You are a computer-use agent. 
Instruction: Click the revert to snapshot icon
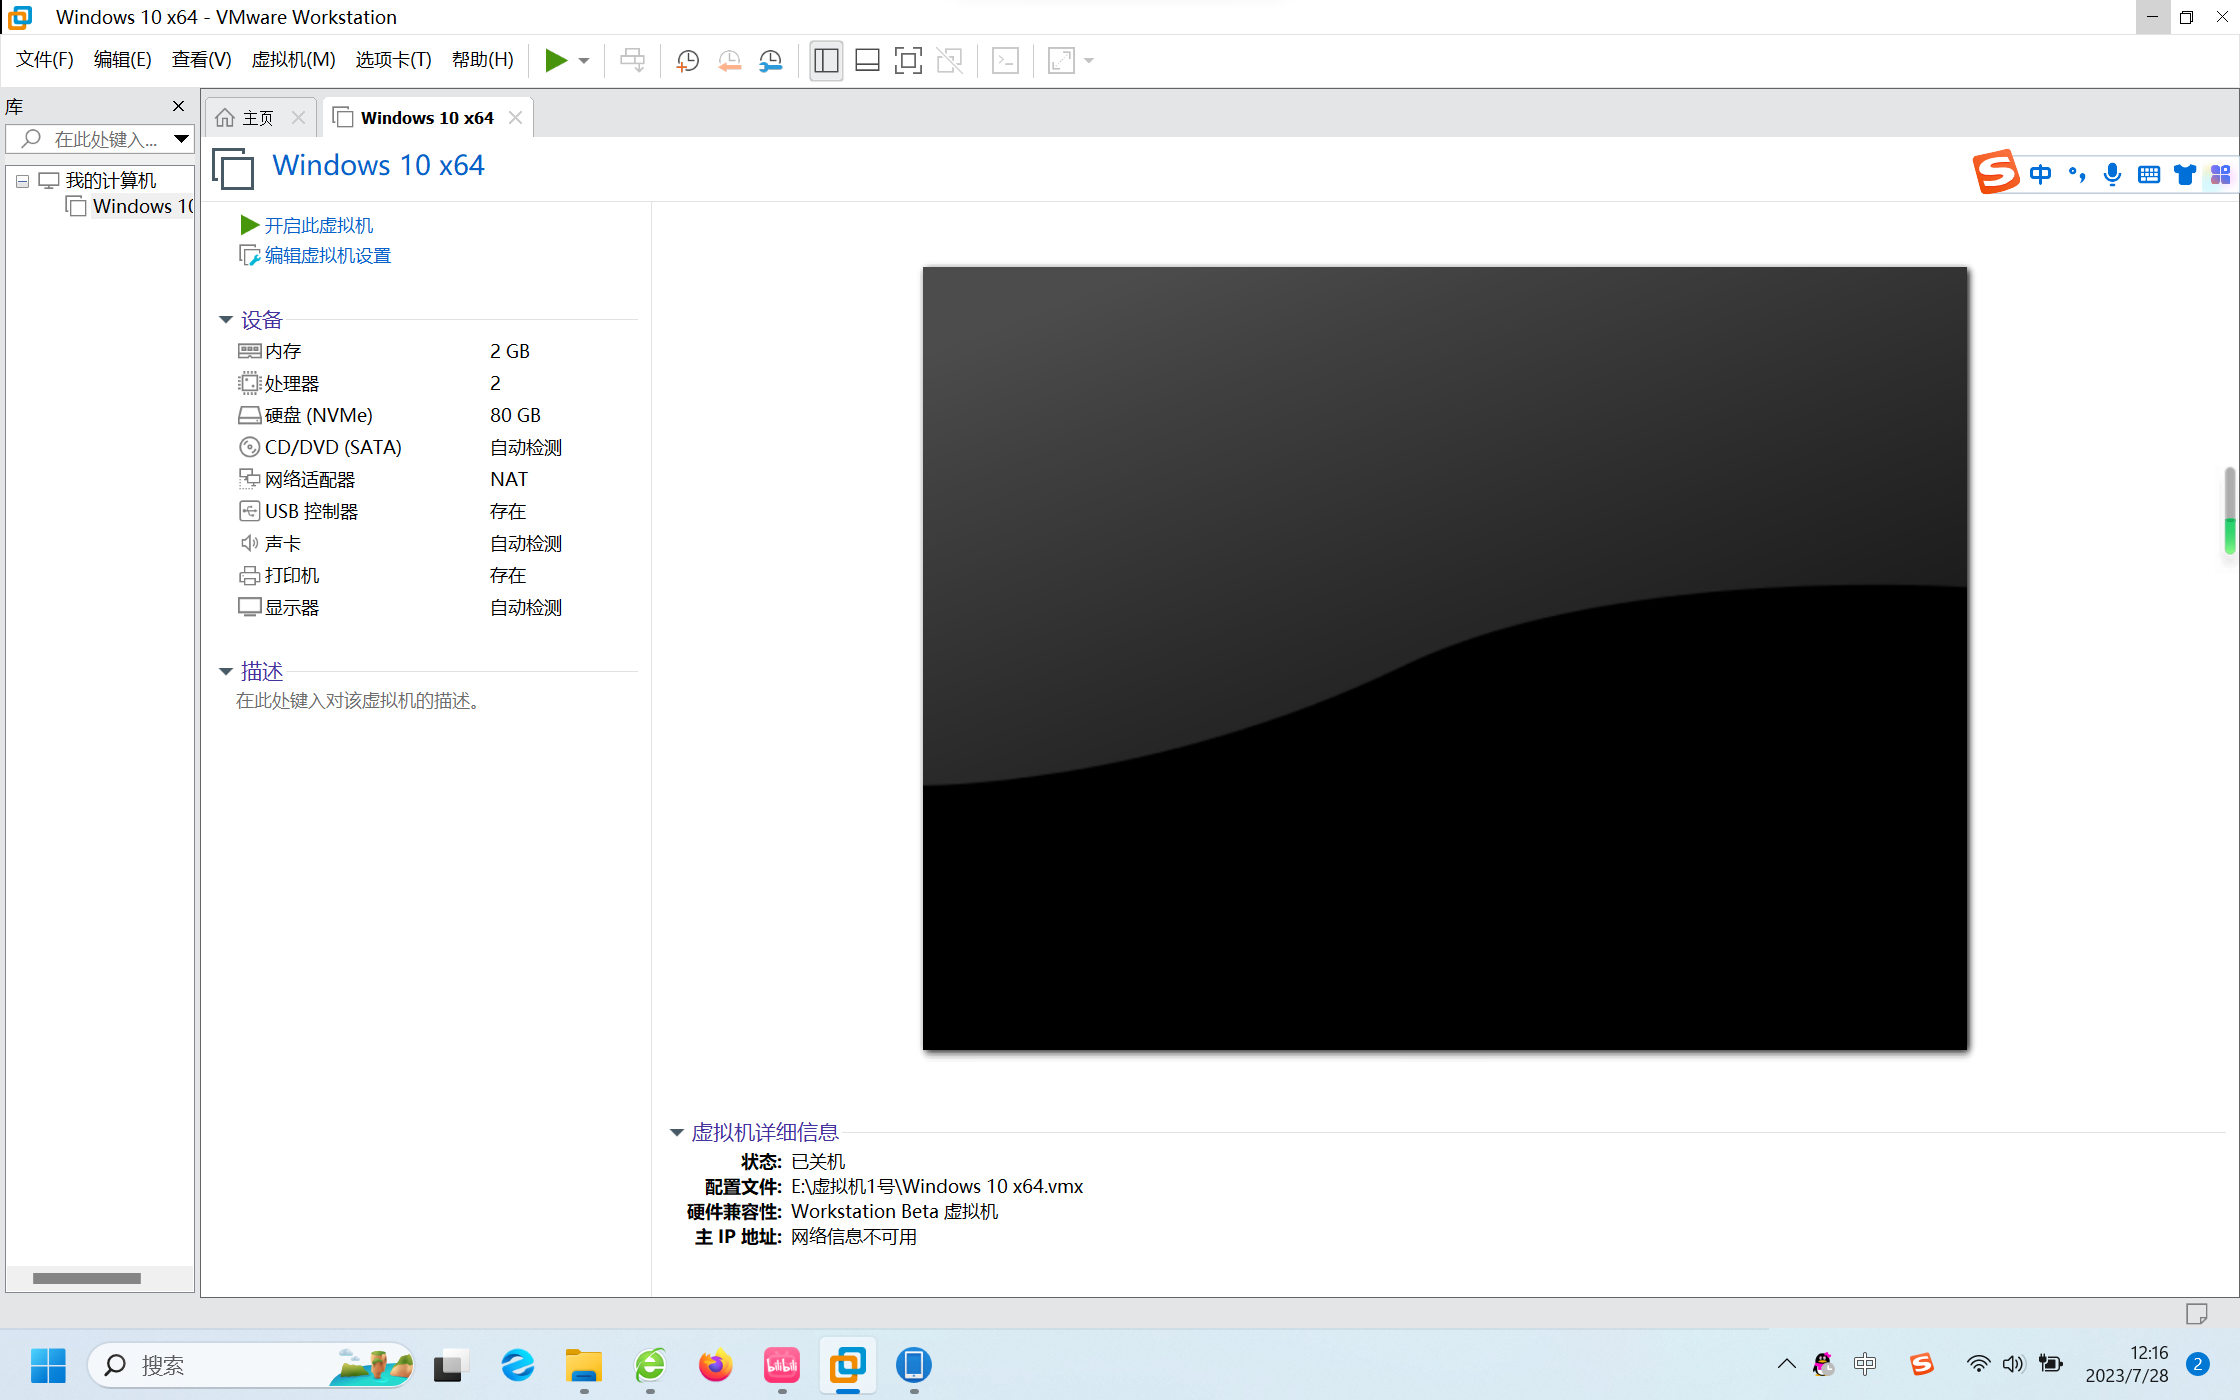[x=729, y=61]
